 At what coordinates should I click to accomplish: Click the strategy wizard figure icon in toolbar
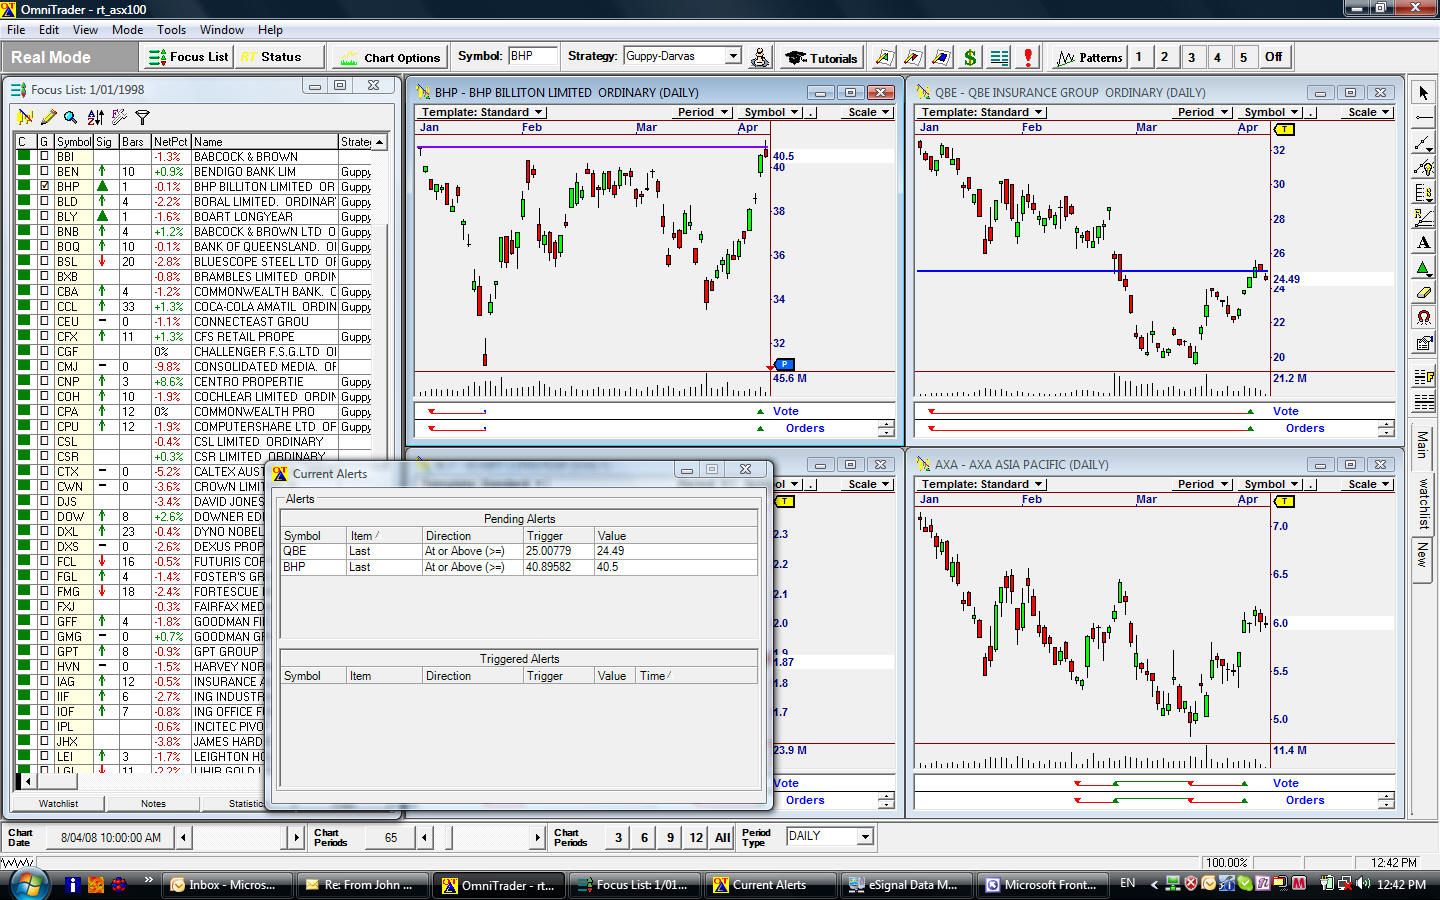[760, 57]
